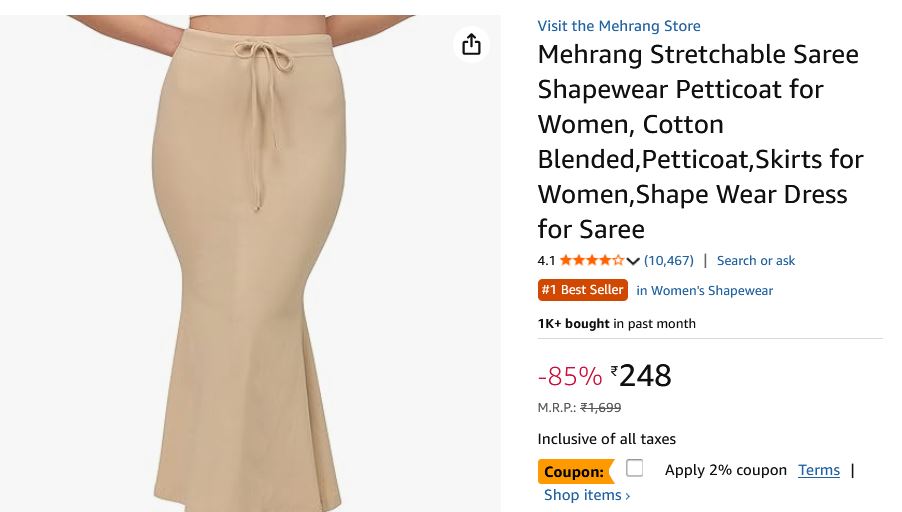This screenshot has width=902, height=512.
Task: Click the -85% discount label
Action: (570, 376)
